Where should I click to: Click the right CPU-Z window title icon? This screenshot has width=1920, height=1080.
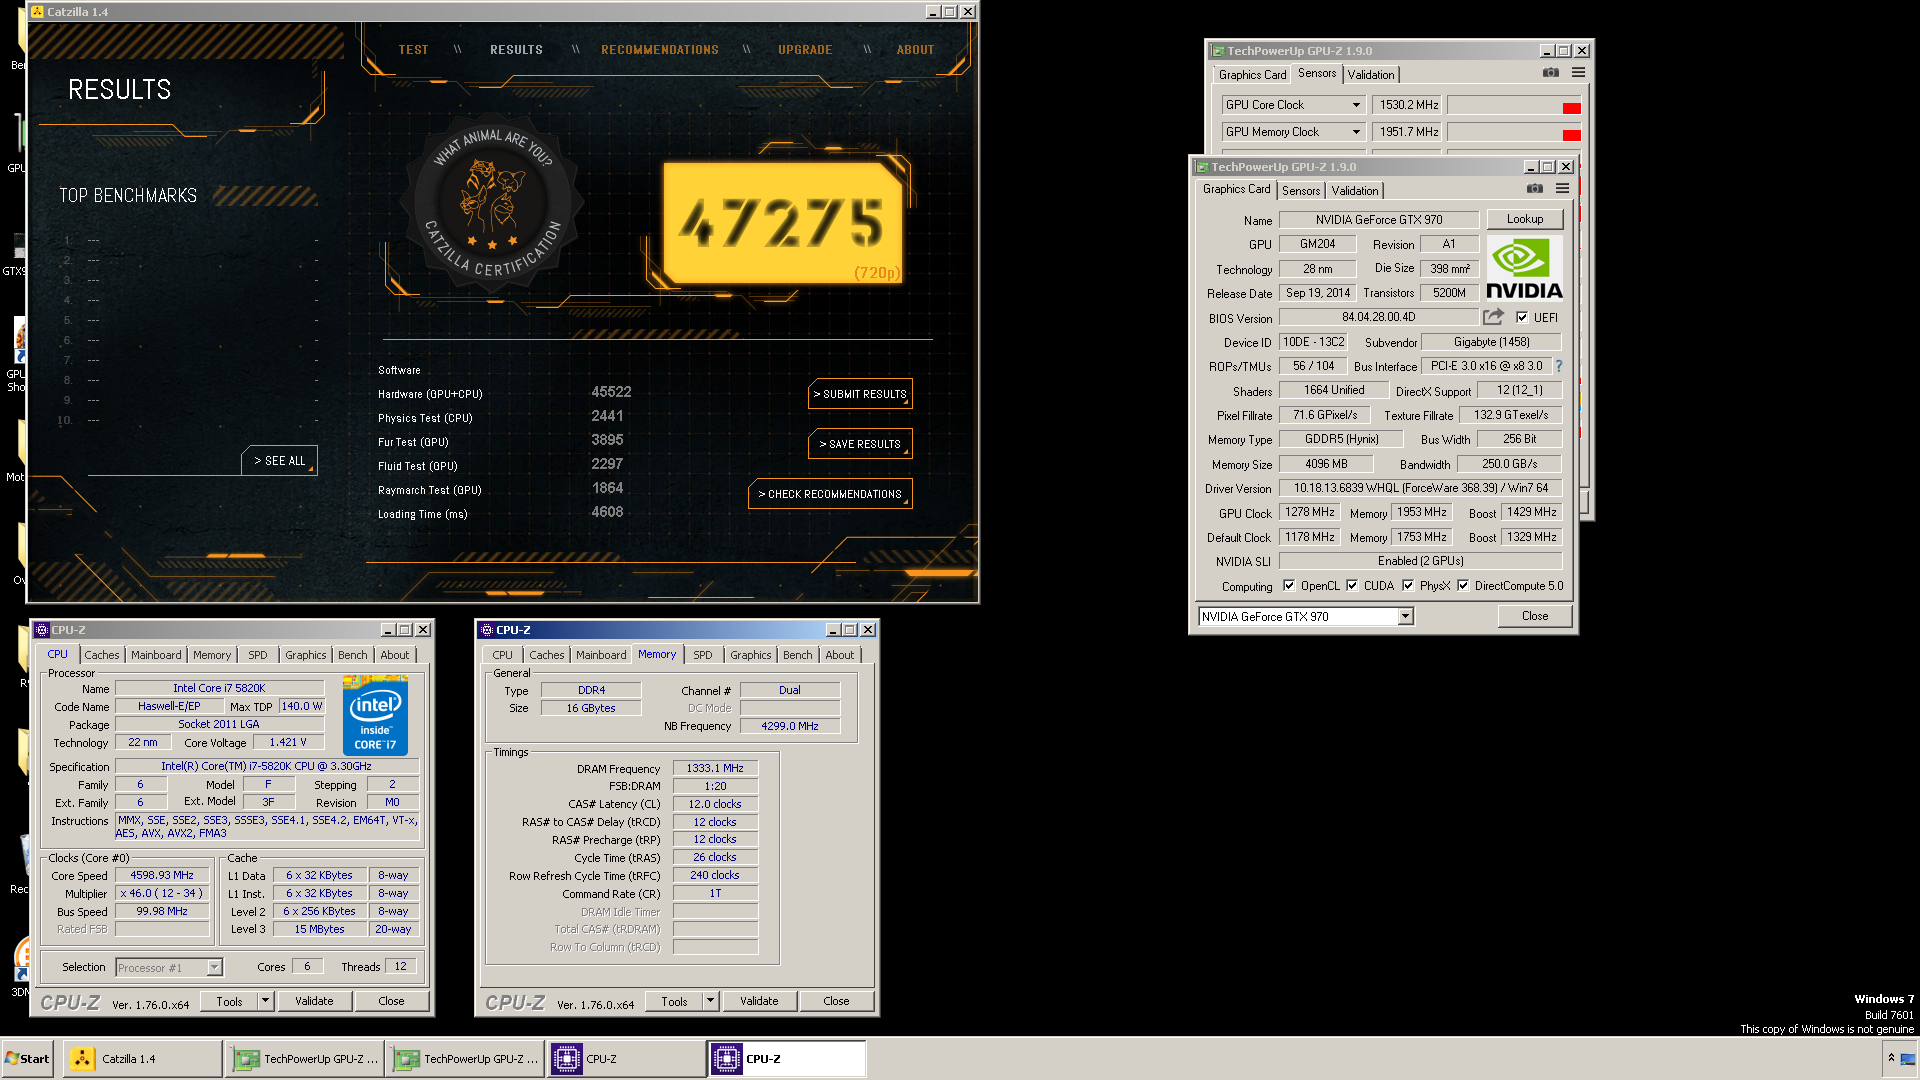(487, 630)
